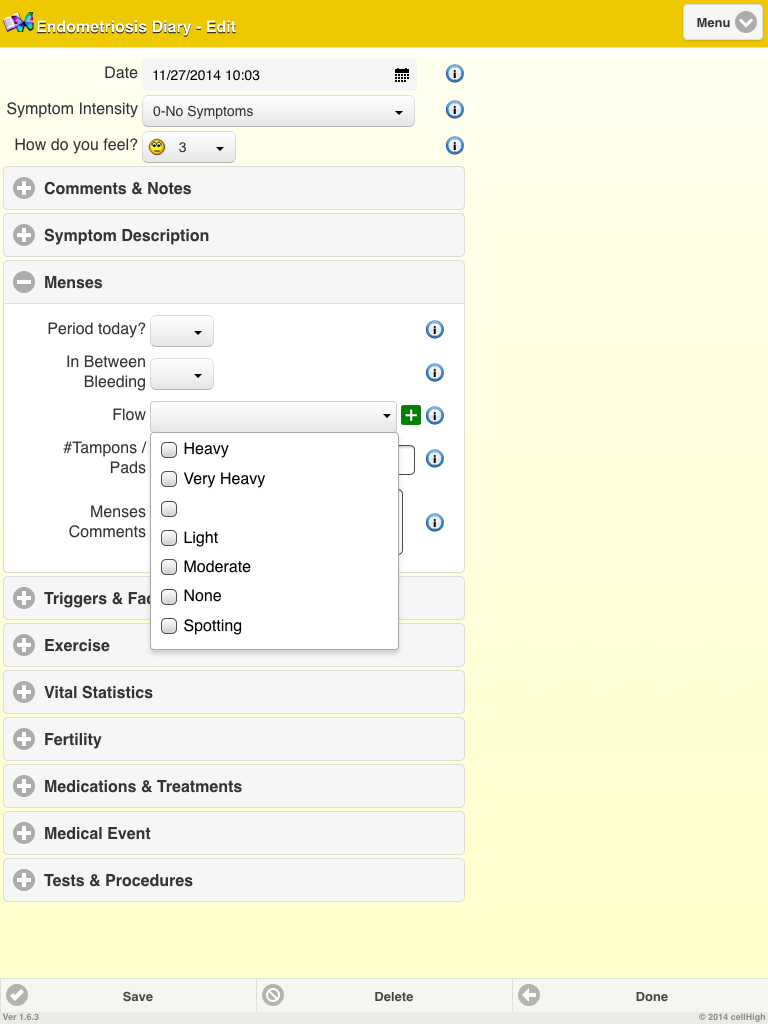
Task: Close the Flow dropdown list
Action: point(273,417)
